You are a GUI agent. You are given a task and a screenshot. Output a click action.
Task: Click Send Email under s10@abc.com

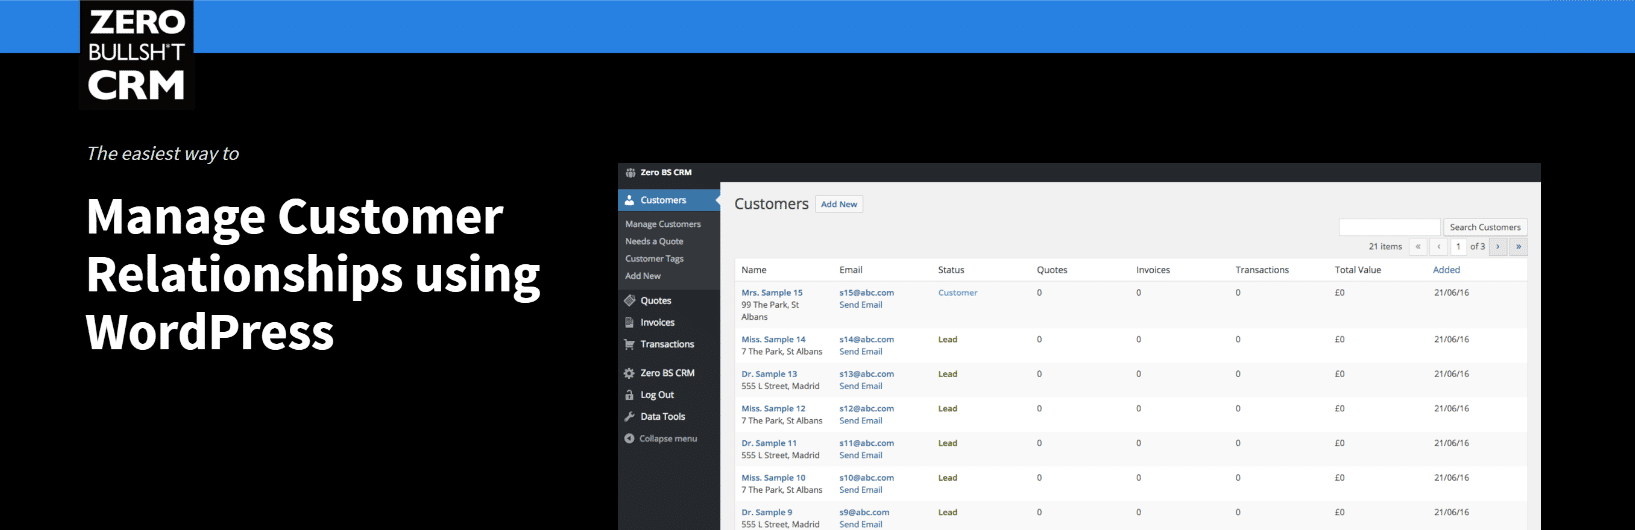pyautogui.click(x=861, y=490)
